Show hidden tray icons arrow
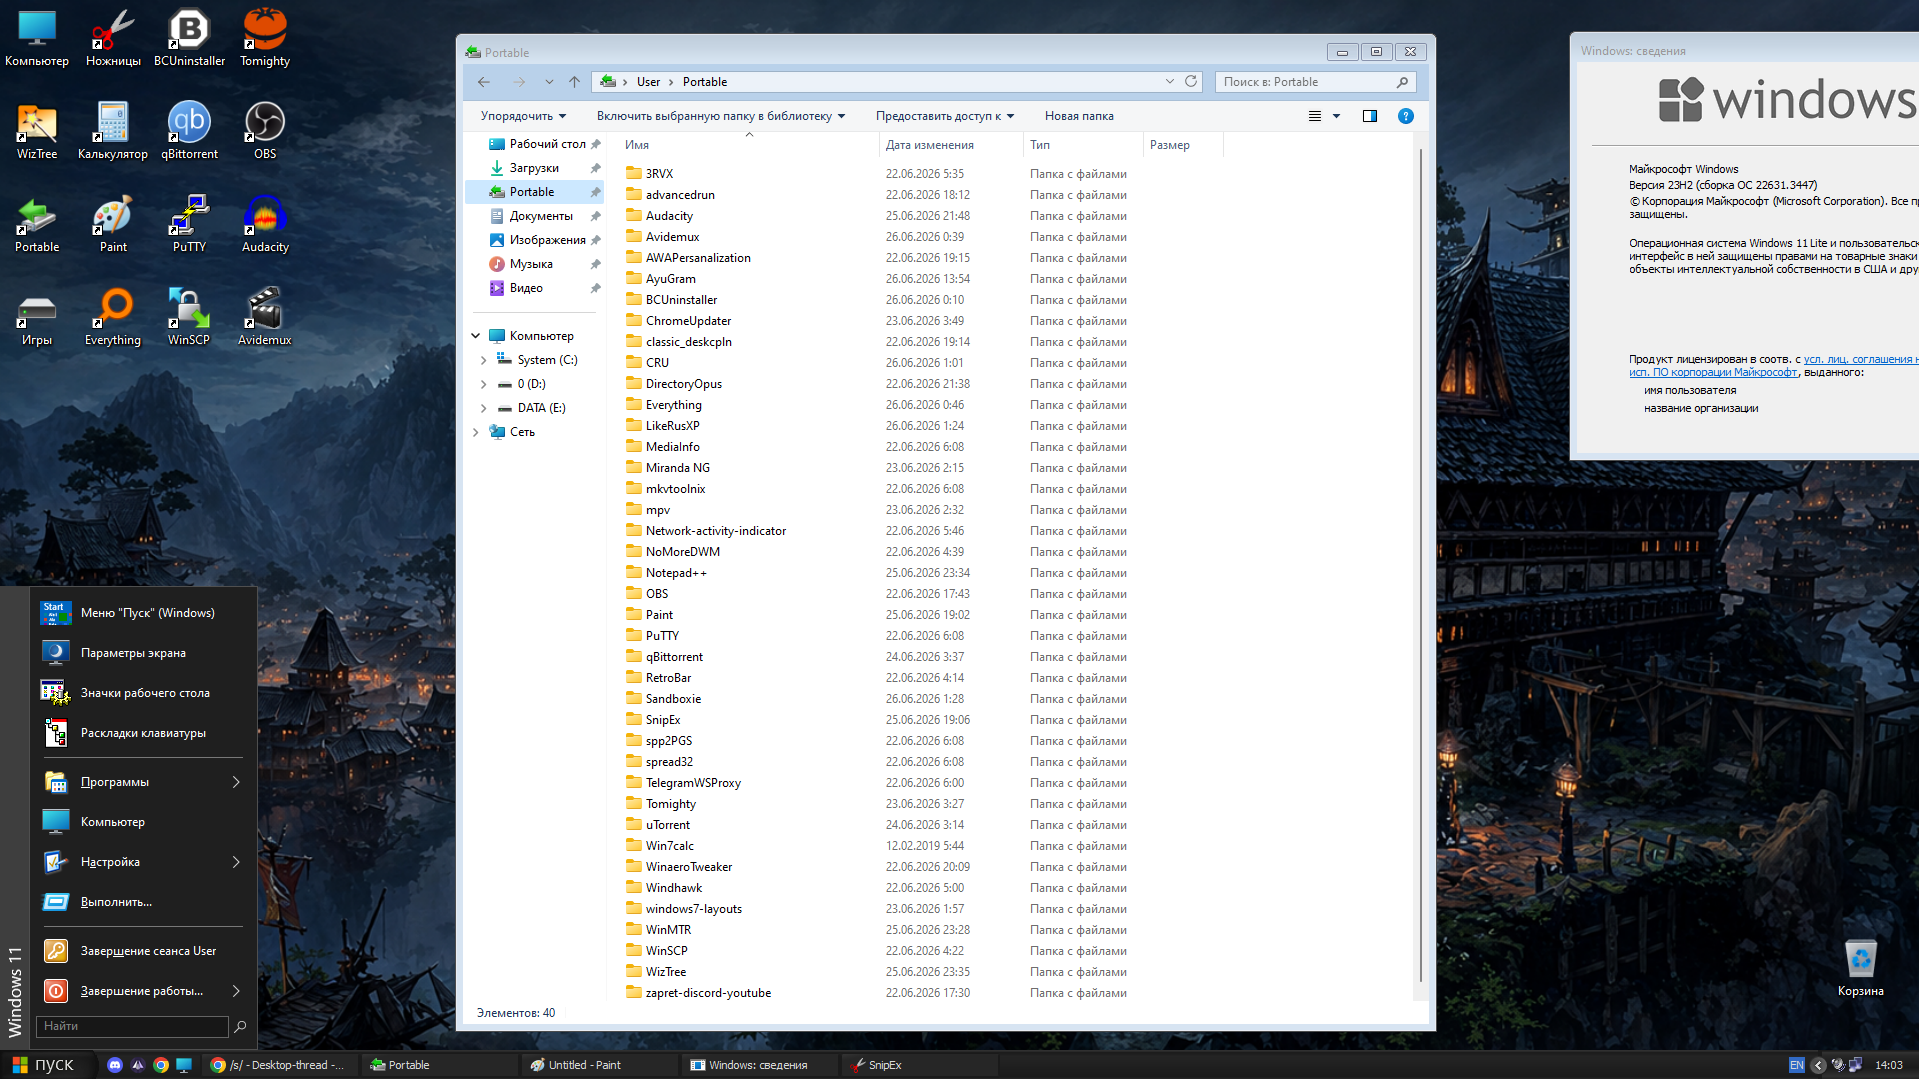 (1818, 1065)
